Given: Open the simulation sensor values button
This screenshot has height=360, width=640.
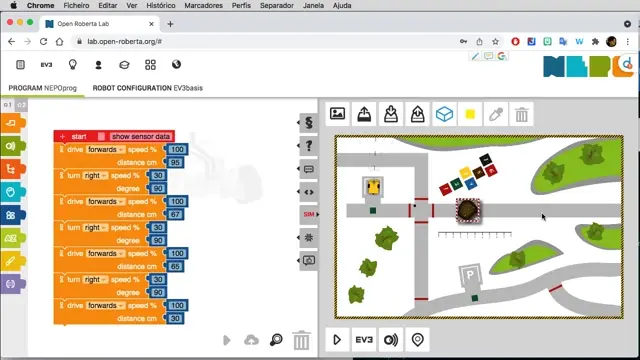Looking at the screenshot, I should tap(391, 340).
